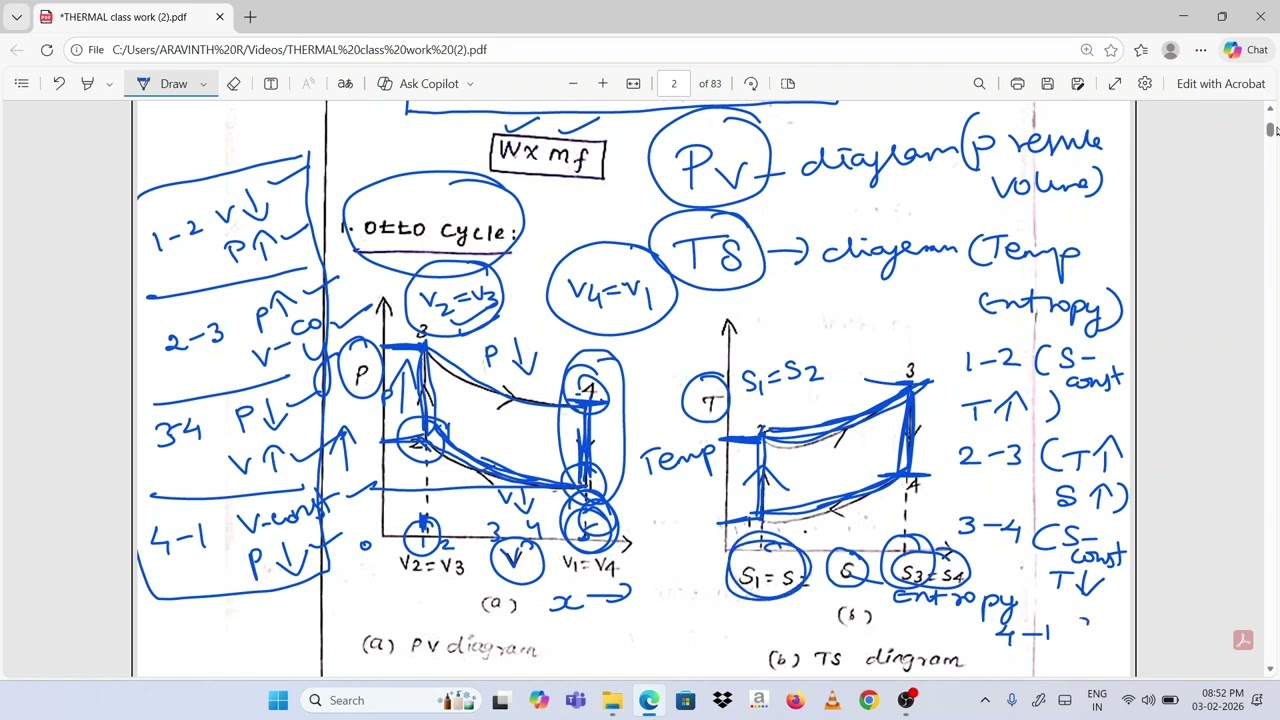Viewport: 1280px width, 720px height.
Task: Open Google Chrome from the taskbar
Action: 869,700
